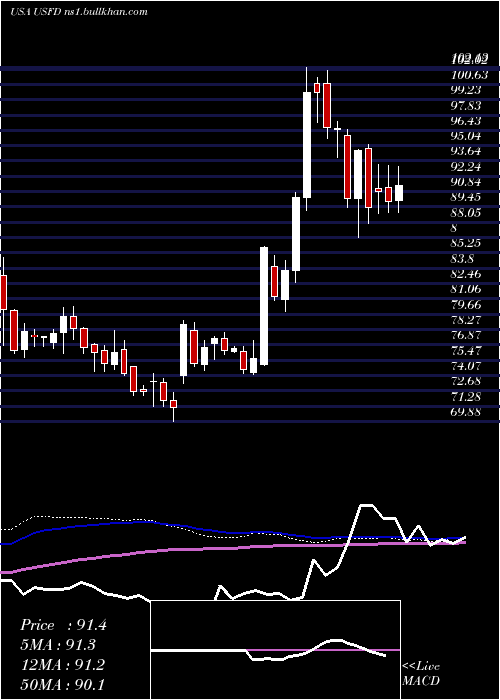Image resolution: width=500 pixels, height=700 pixels.
Task: Select the 81.06 price axis label
Action: (466, 289)
